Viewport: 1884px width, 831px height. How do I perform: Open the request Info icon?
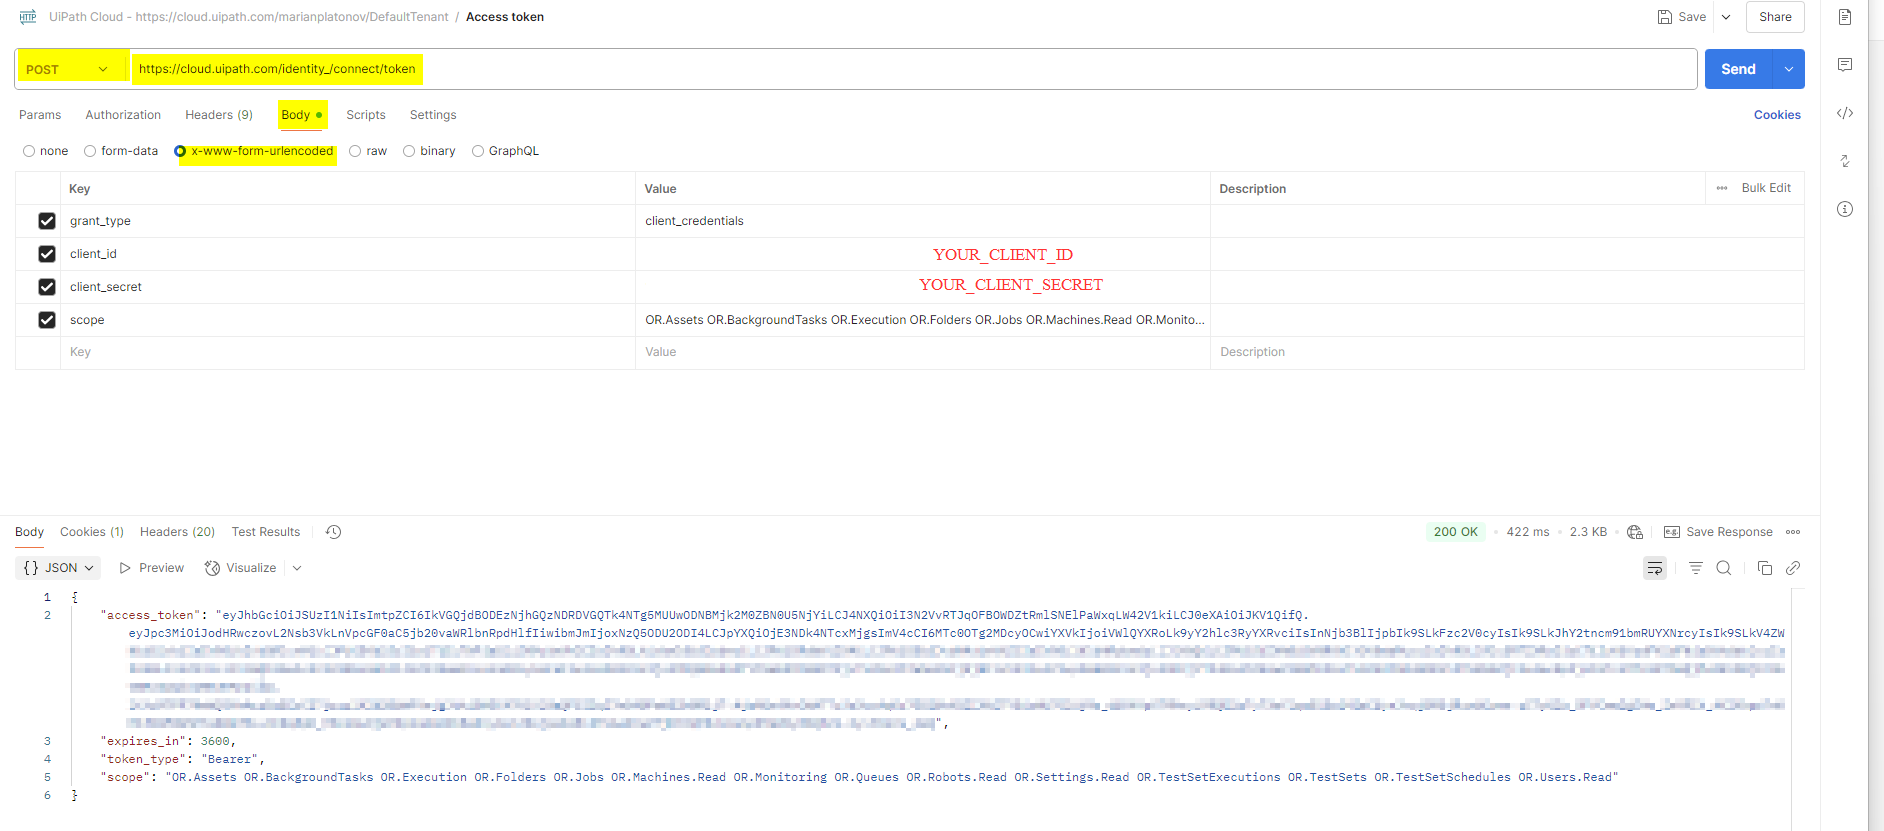pyautogui.click(x=1845, y=209)
